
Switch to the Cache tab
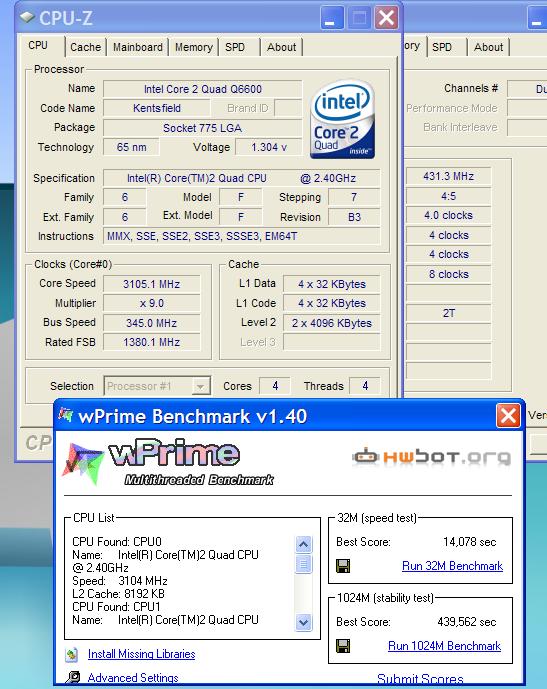[86, 47]
